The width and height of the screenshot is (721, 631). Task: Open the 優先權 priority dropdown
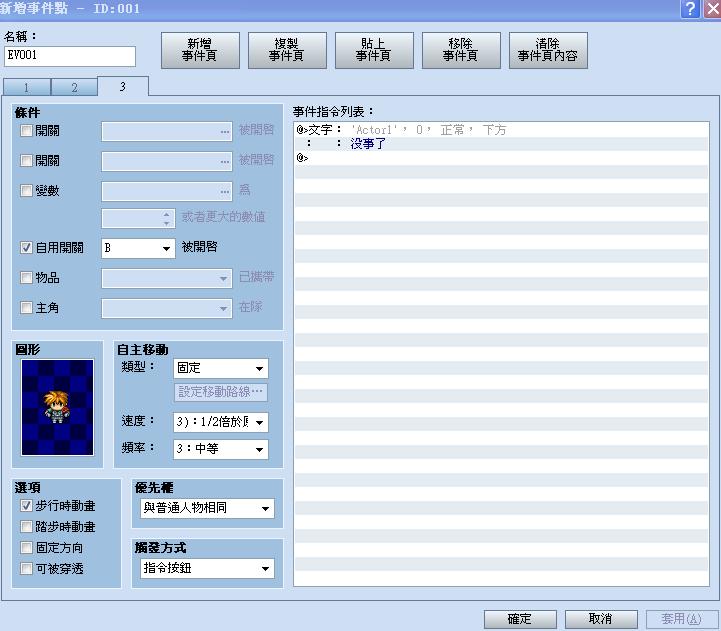point(207,508)
